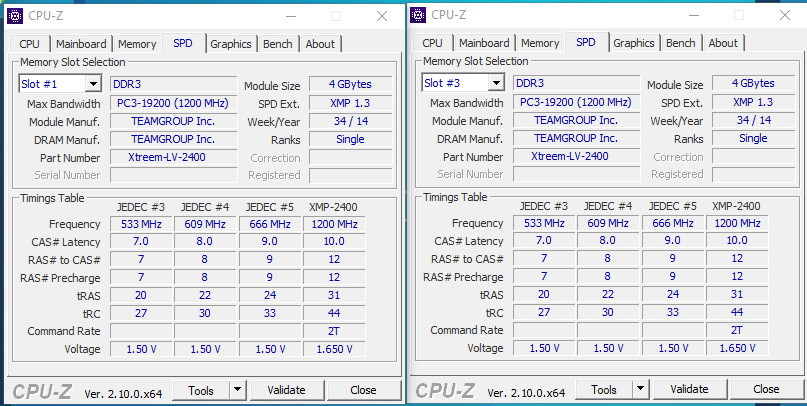The width and height of the screenshot is (807, 406).
Task: Click Module Manuf. TEAMGROUP Inc. field in left window
Action: (x=173, y=121)
